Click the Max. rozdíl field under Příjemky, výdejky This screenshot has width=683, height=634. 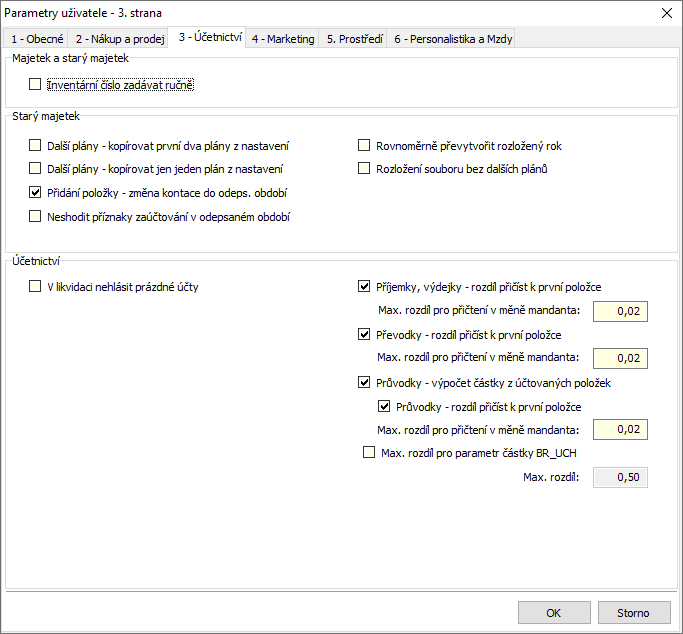tap(620, 311)
